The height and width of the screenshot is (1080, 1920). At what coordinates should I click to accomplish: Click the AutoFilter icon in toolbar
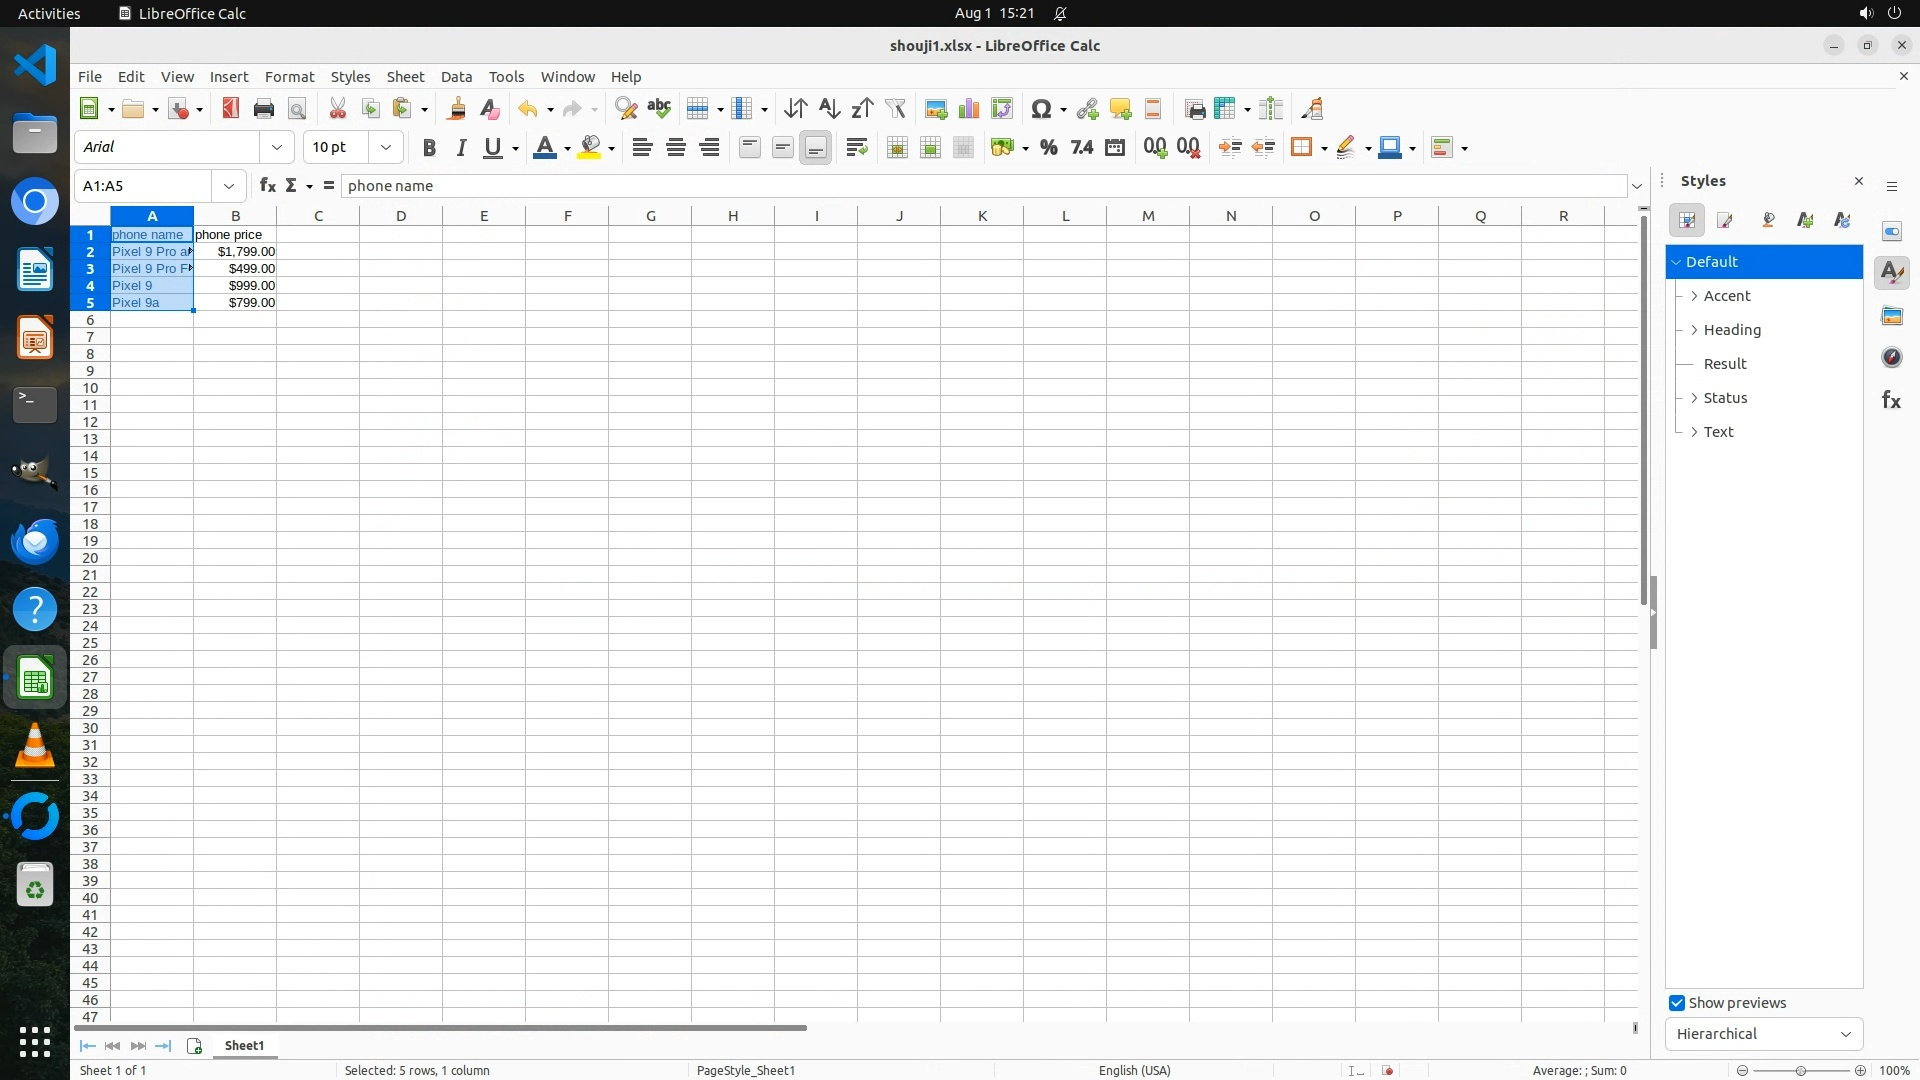895,109
